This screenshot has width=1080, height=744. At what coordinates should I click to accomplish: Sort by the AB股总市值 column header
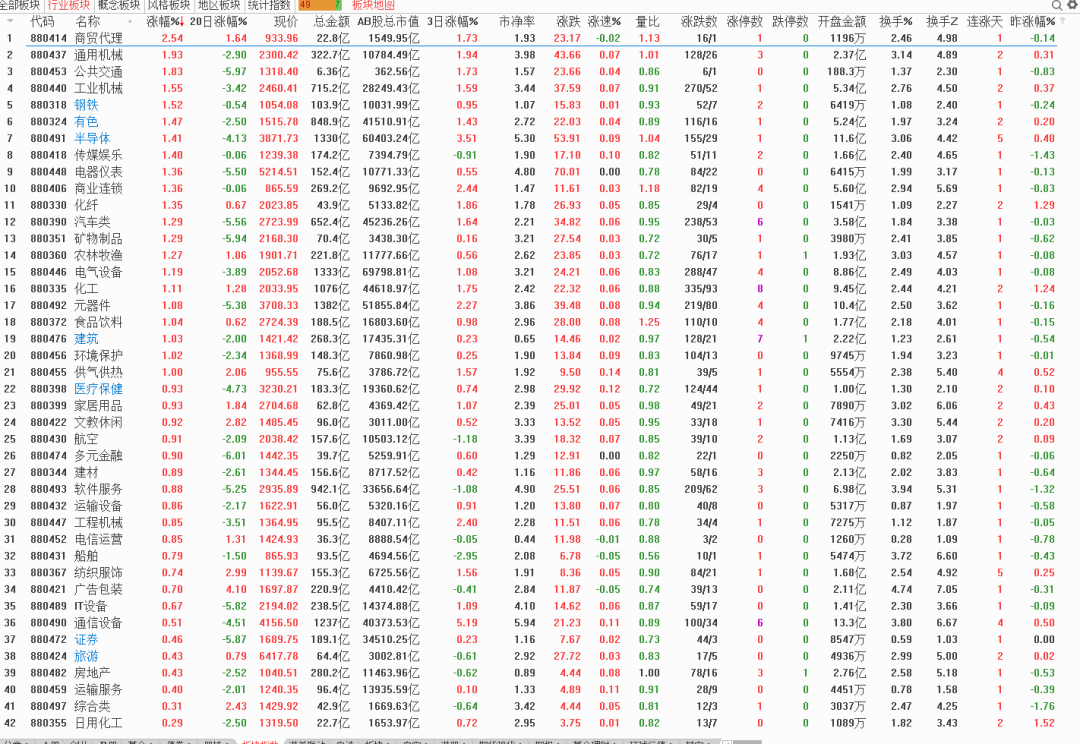[x=388, y=21]
